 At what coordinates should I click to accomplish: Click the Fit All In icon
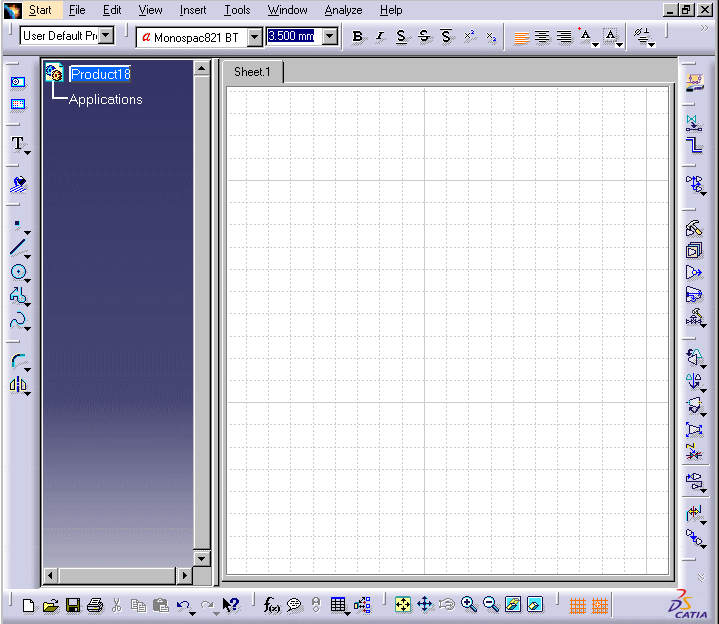coord(402,605)
